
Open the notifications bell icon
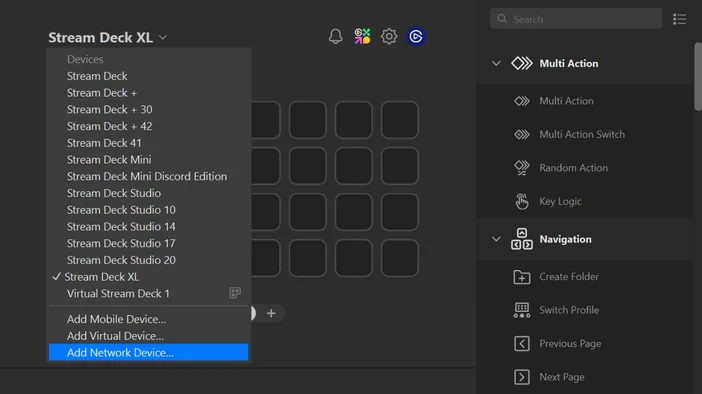coord(335,36)
